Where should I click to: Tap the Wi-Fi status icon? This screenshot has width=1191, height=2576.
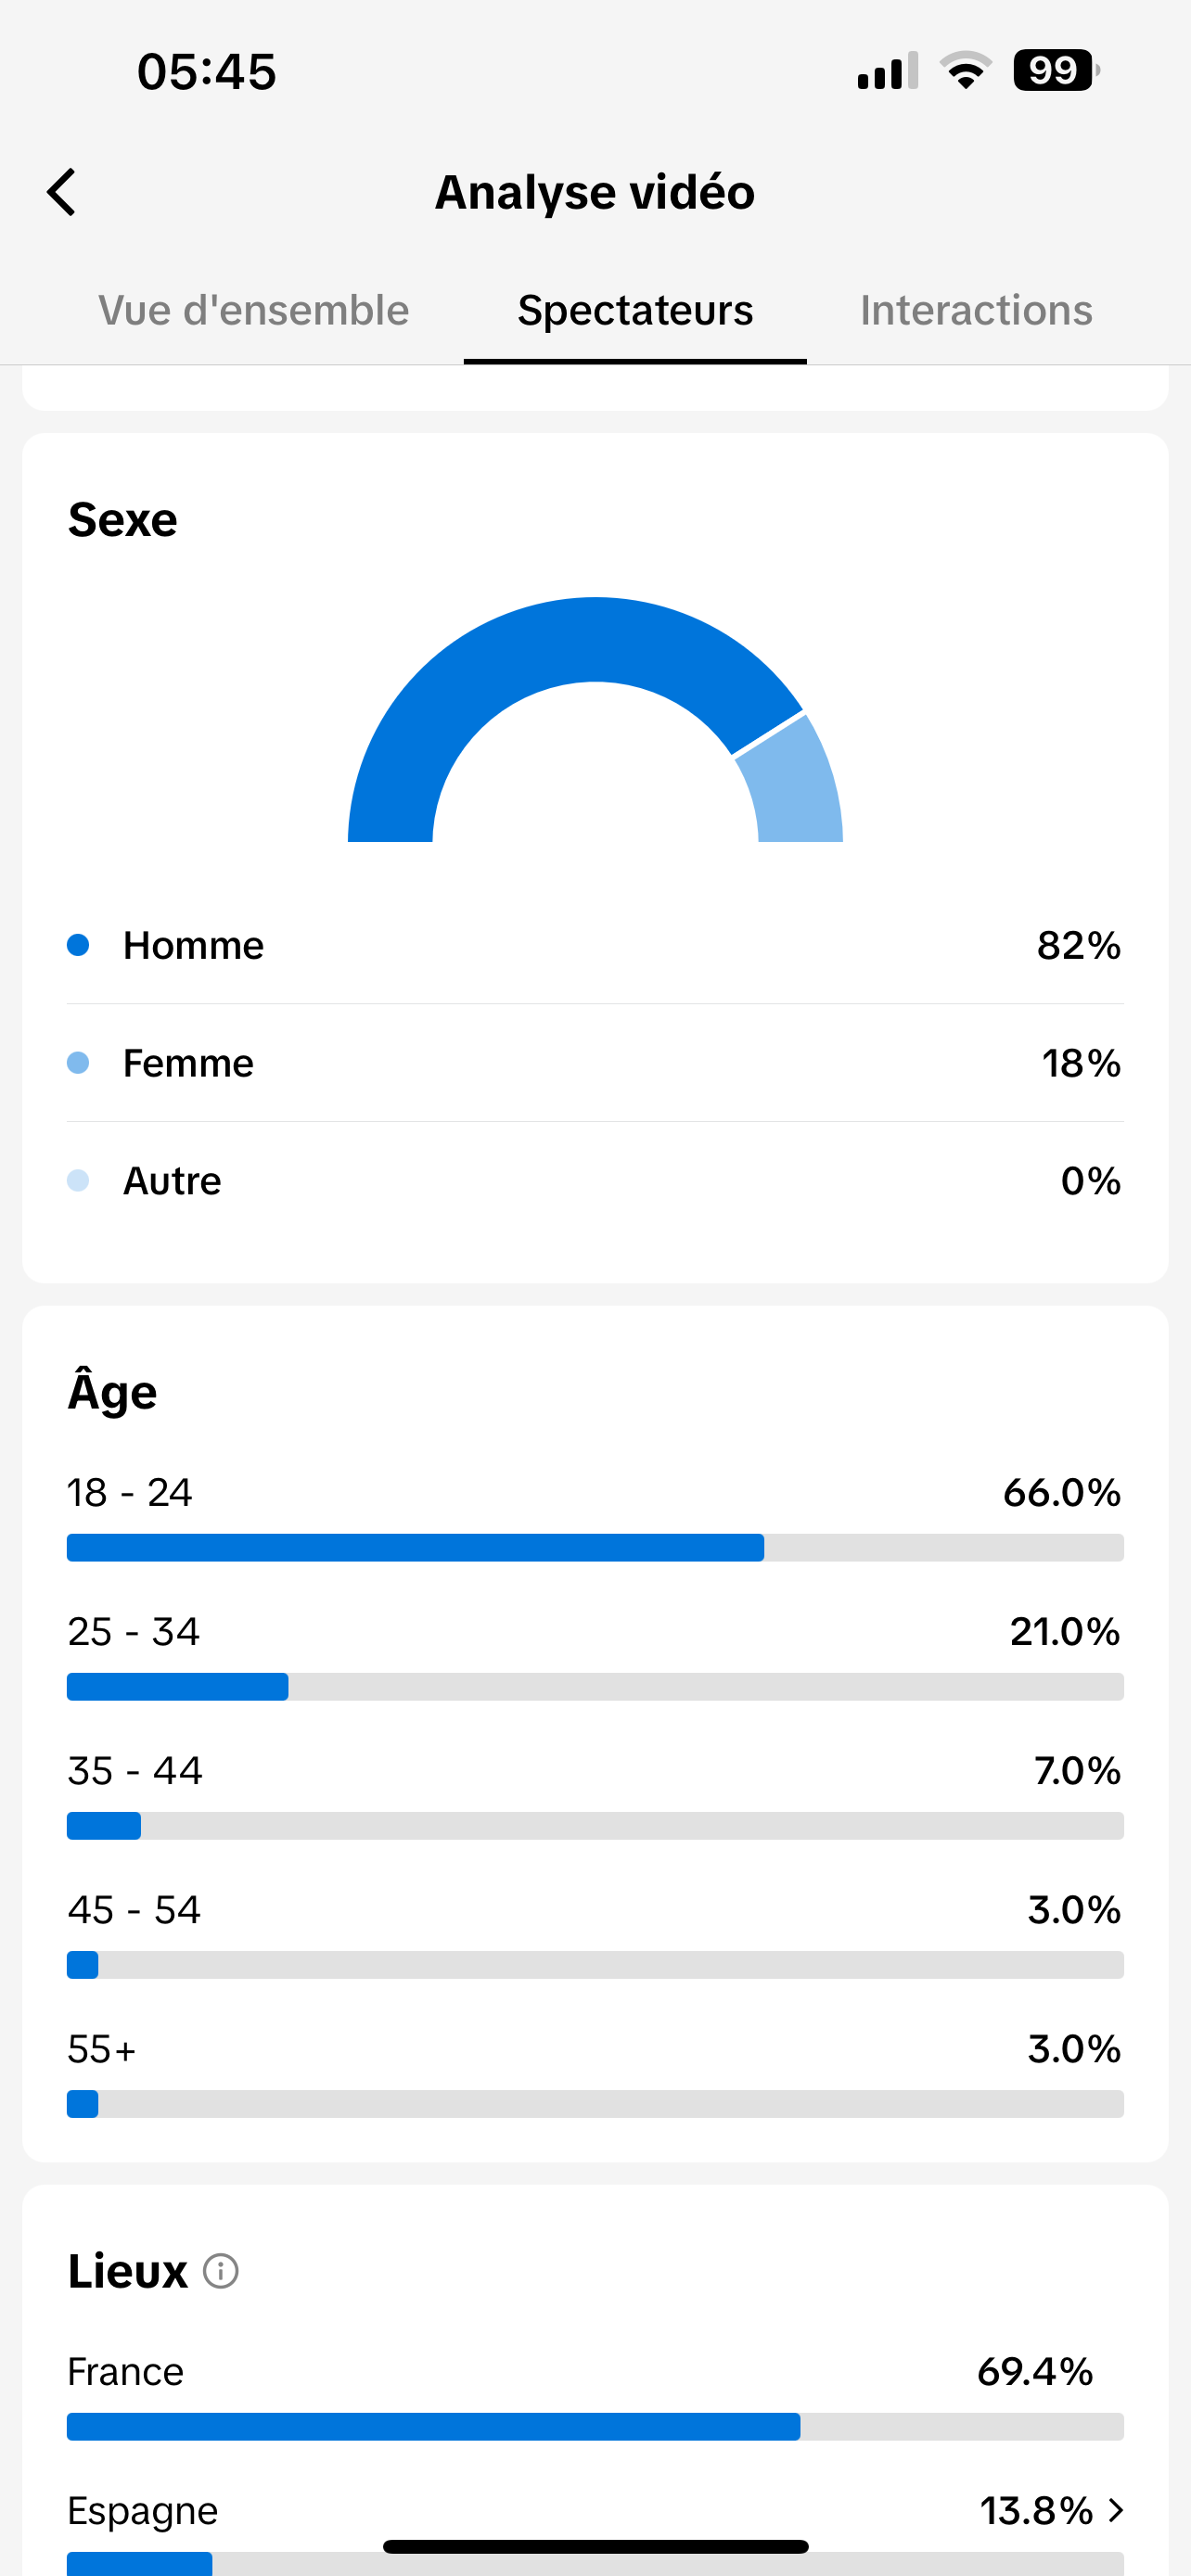(x=965, y=70)
